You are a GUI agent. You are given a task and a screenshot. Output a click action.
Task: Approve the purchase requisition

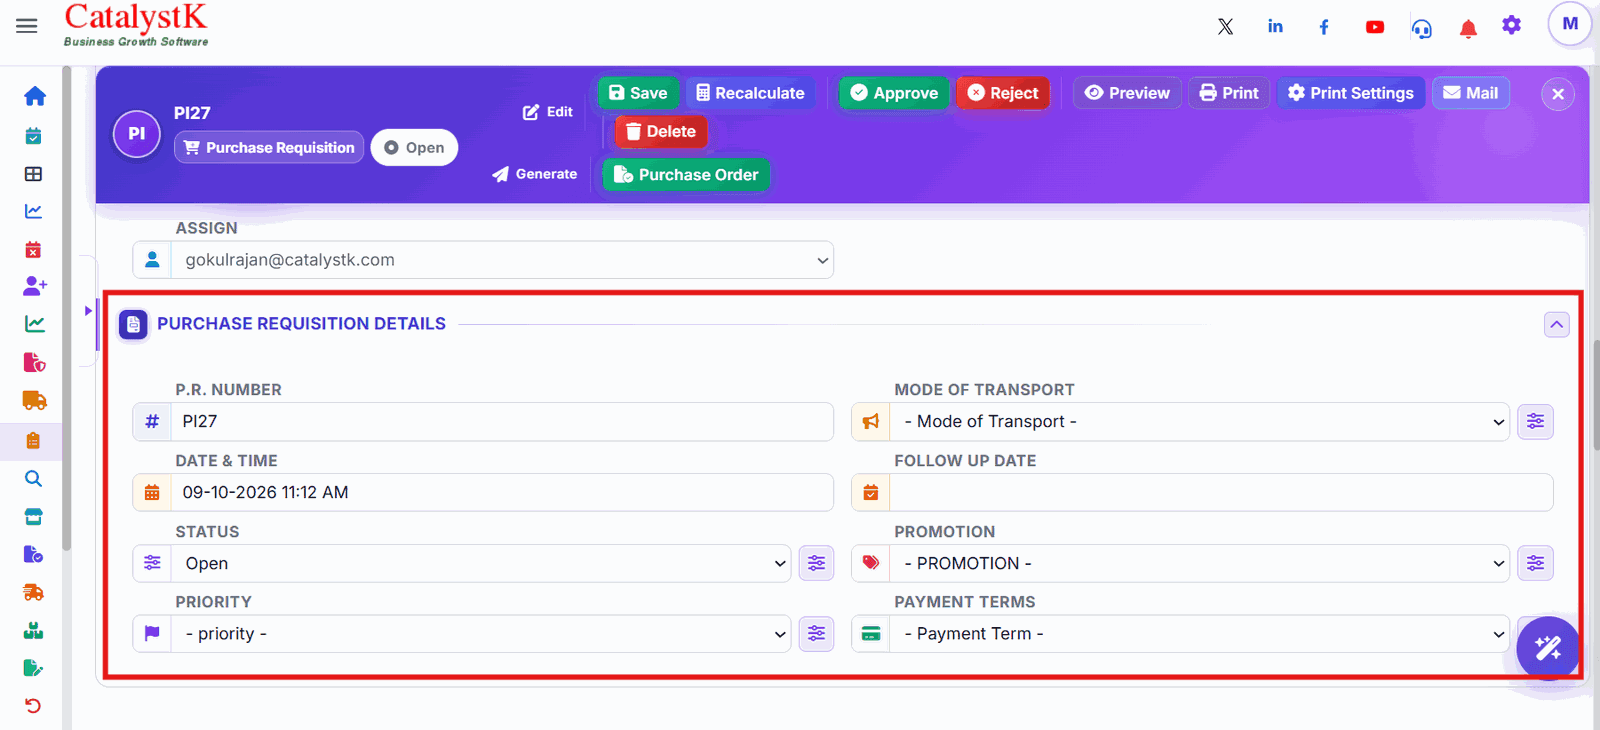tap(894, 93)
